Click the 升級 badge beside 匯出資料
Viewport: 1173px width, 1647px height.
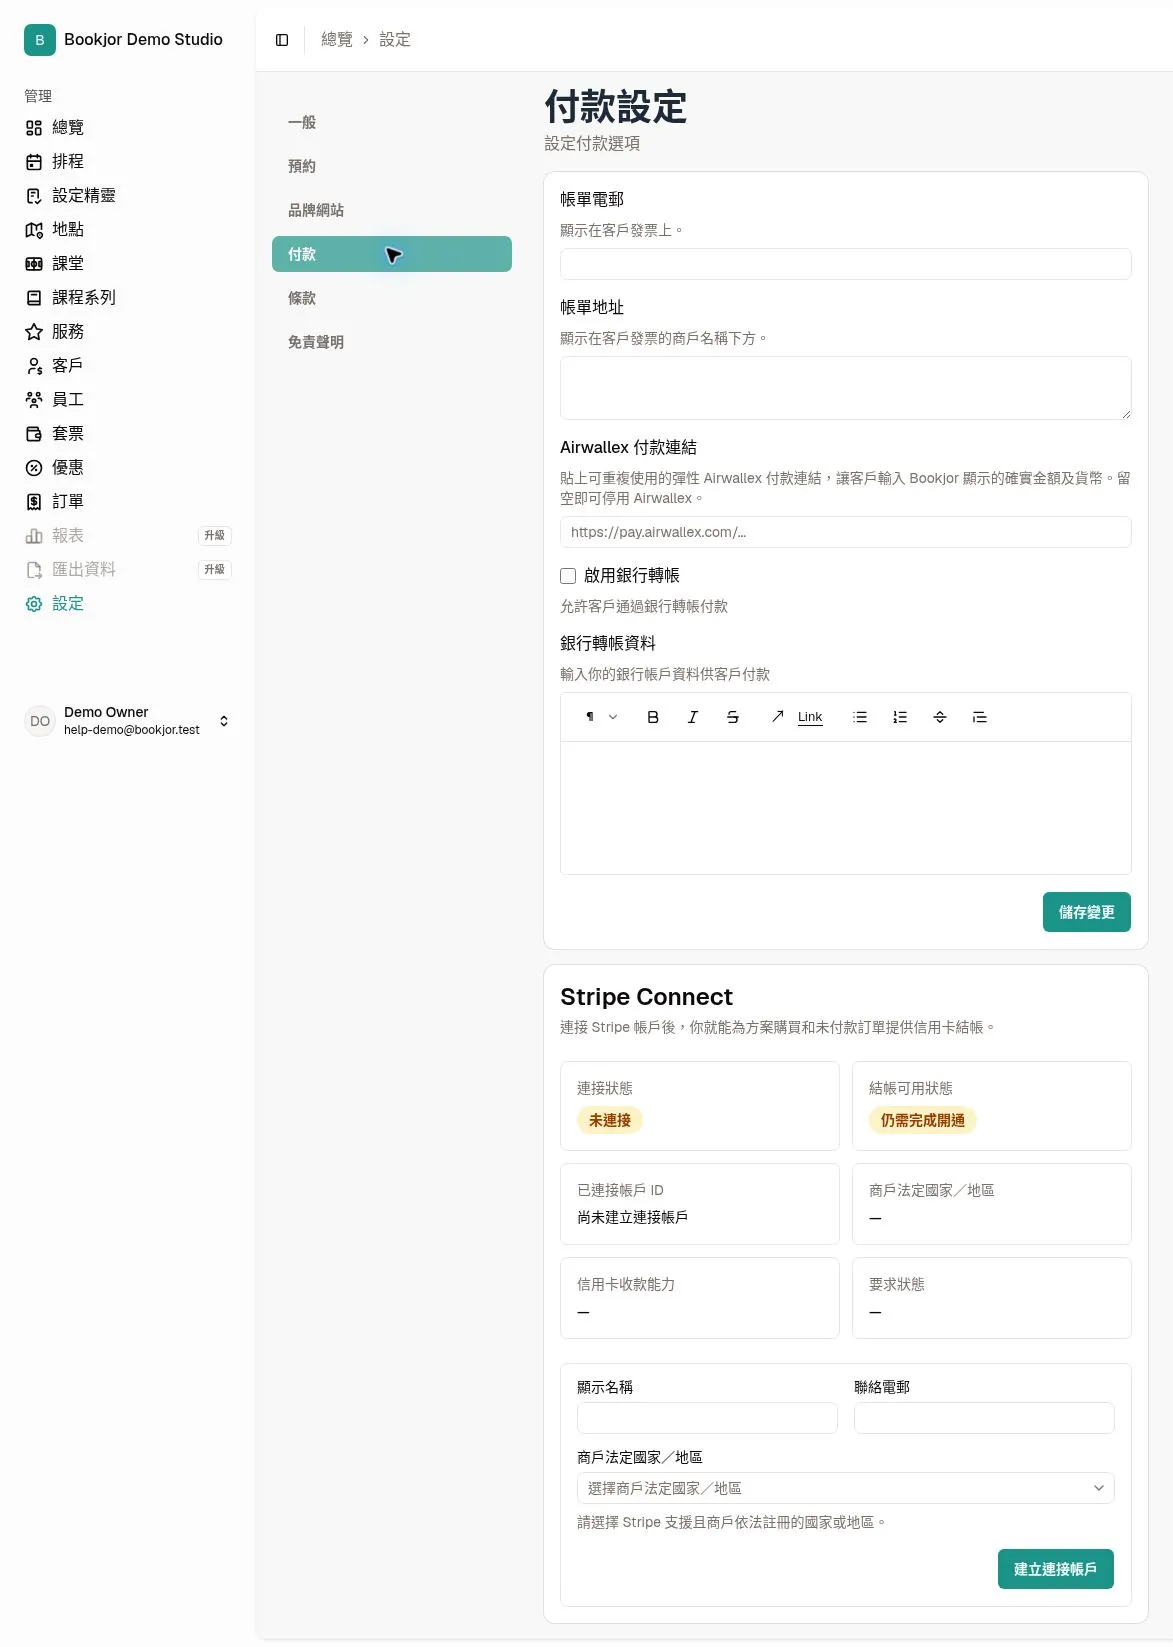click(x=215, y=570)
